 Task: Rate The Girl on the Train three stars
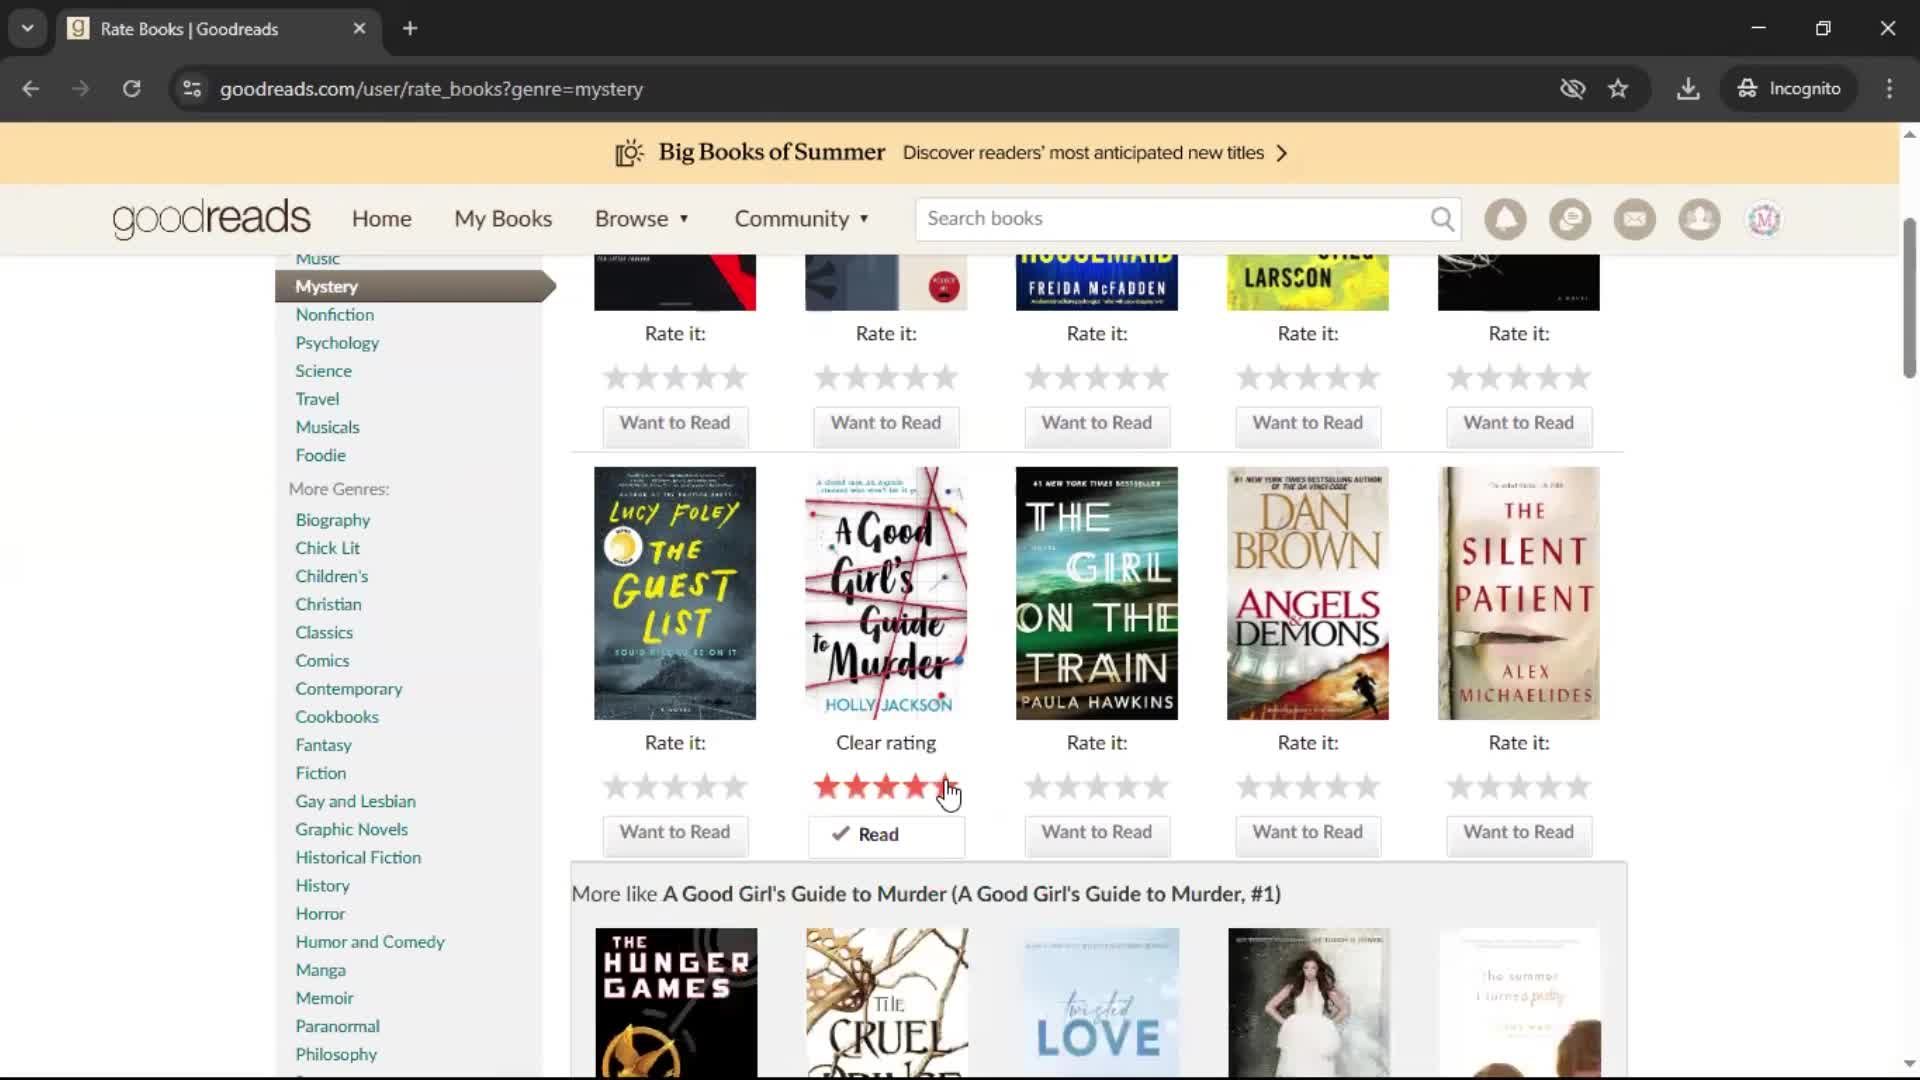click(x=1097, y=787)
